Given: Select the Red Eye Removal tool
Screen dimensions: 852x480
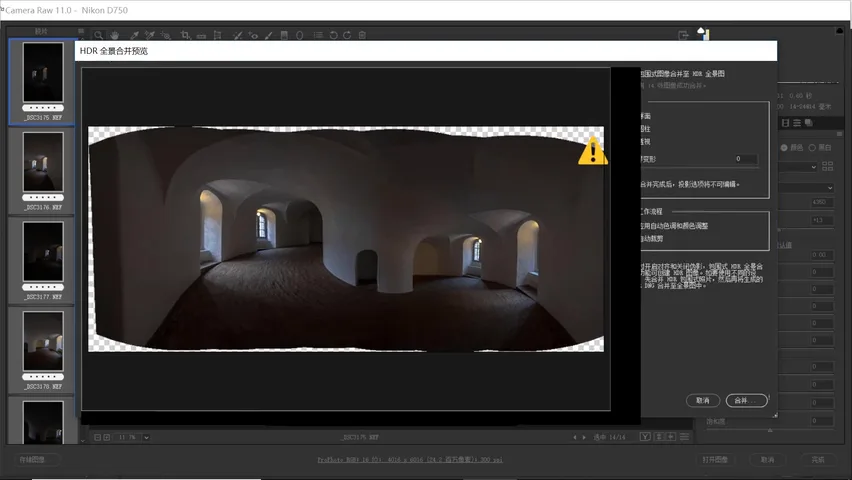Looking at the screenshot, I should pos(253,35).
